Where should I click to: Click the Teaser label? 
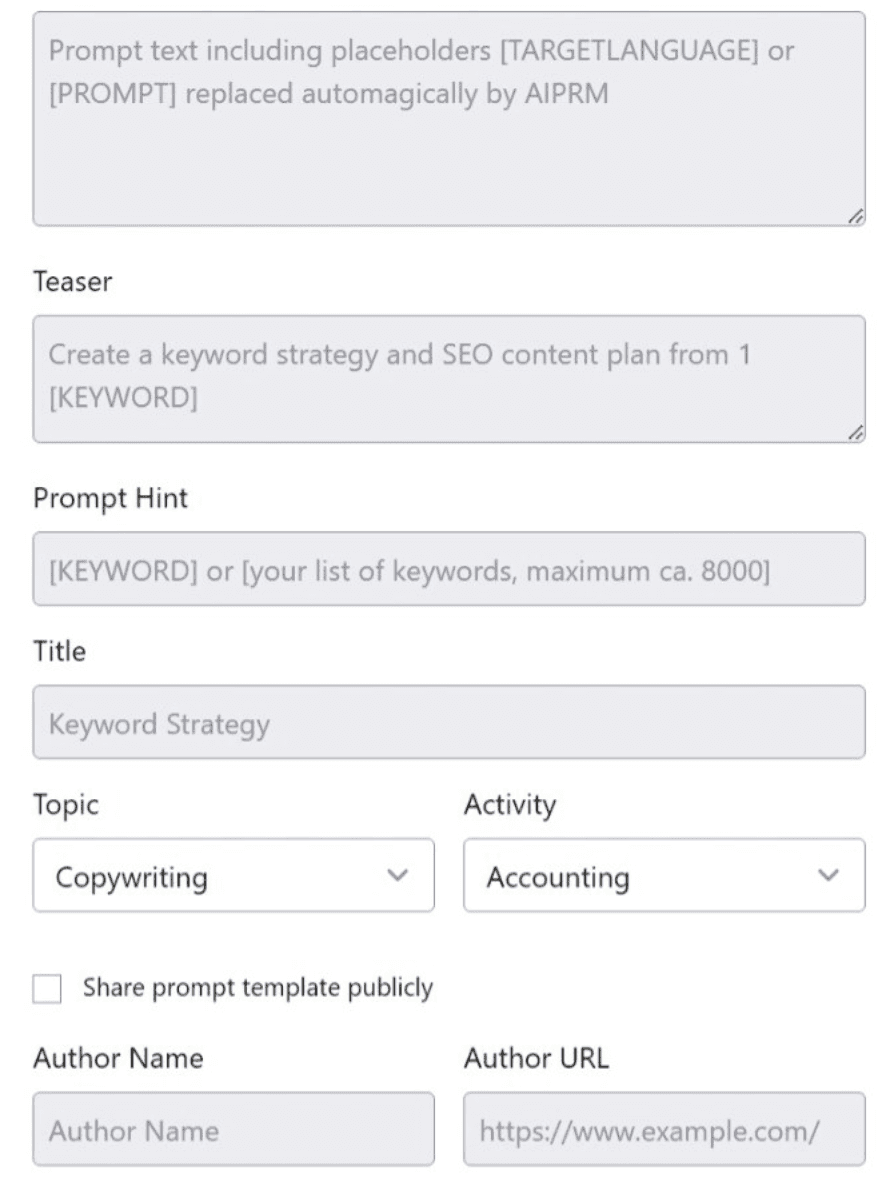coord(70,282)
